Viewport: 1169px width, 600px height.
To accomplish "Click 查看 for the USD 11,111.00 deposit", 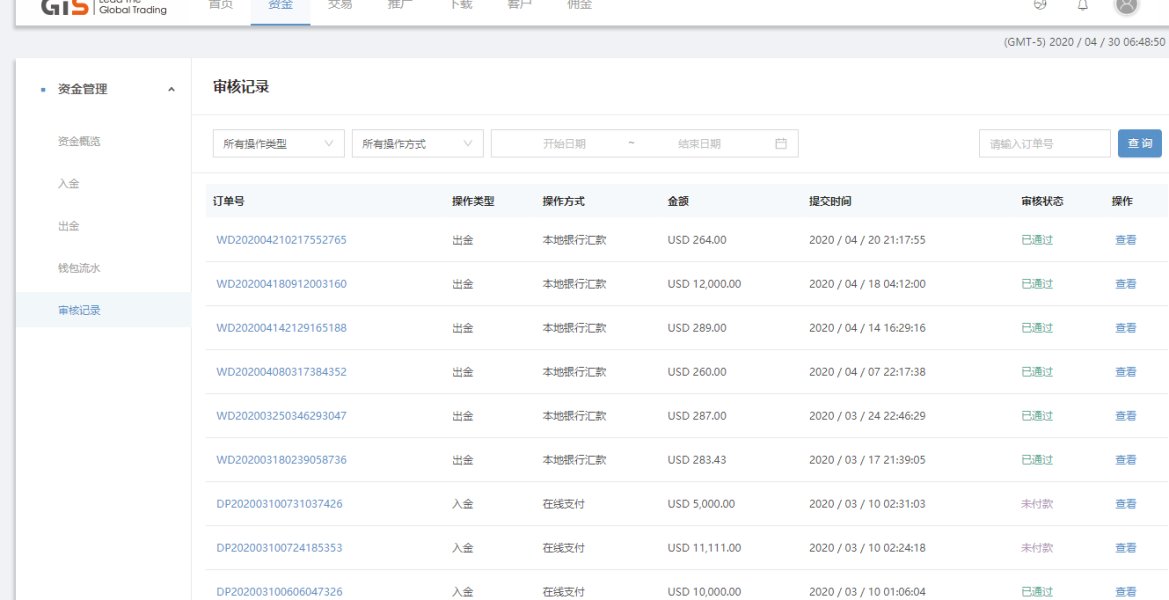I will point(1126,548).
